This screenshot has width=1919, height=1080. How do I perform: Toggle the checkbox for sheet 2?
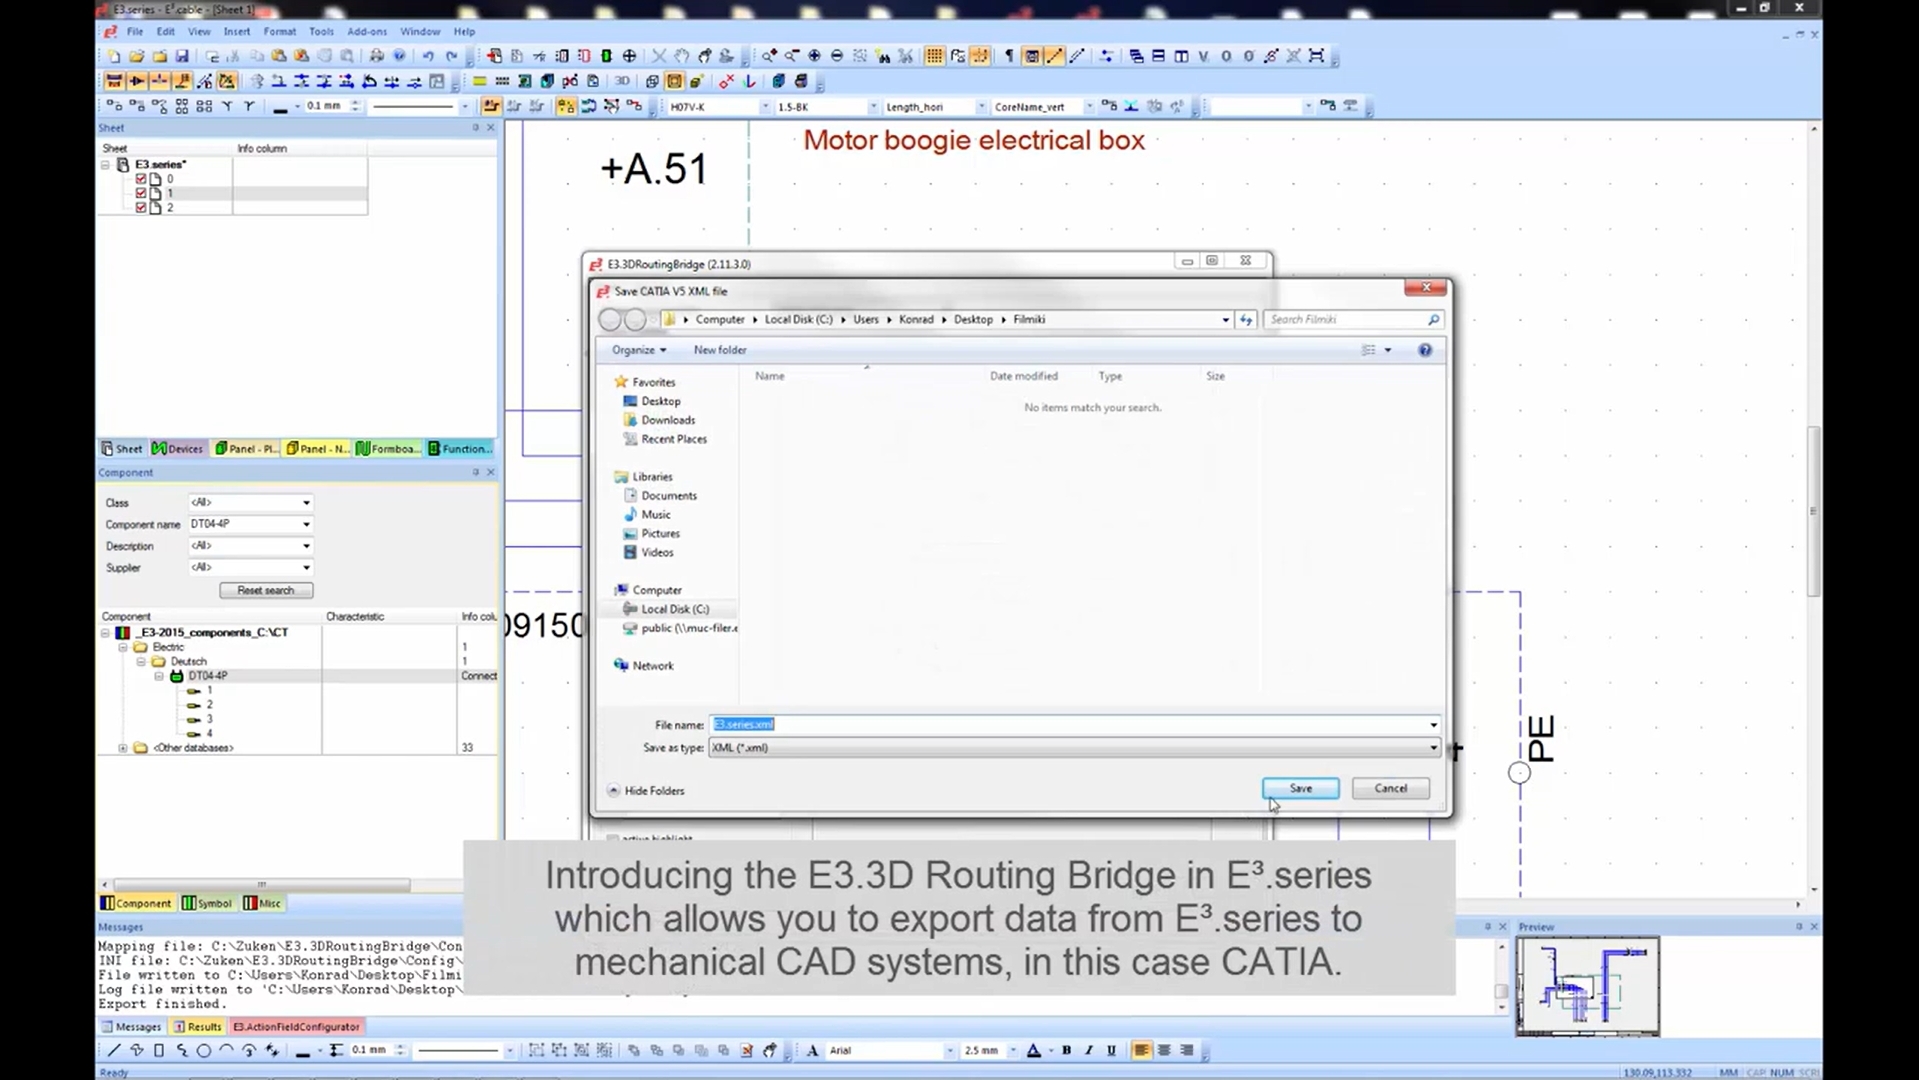click(141, 207)
